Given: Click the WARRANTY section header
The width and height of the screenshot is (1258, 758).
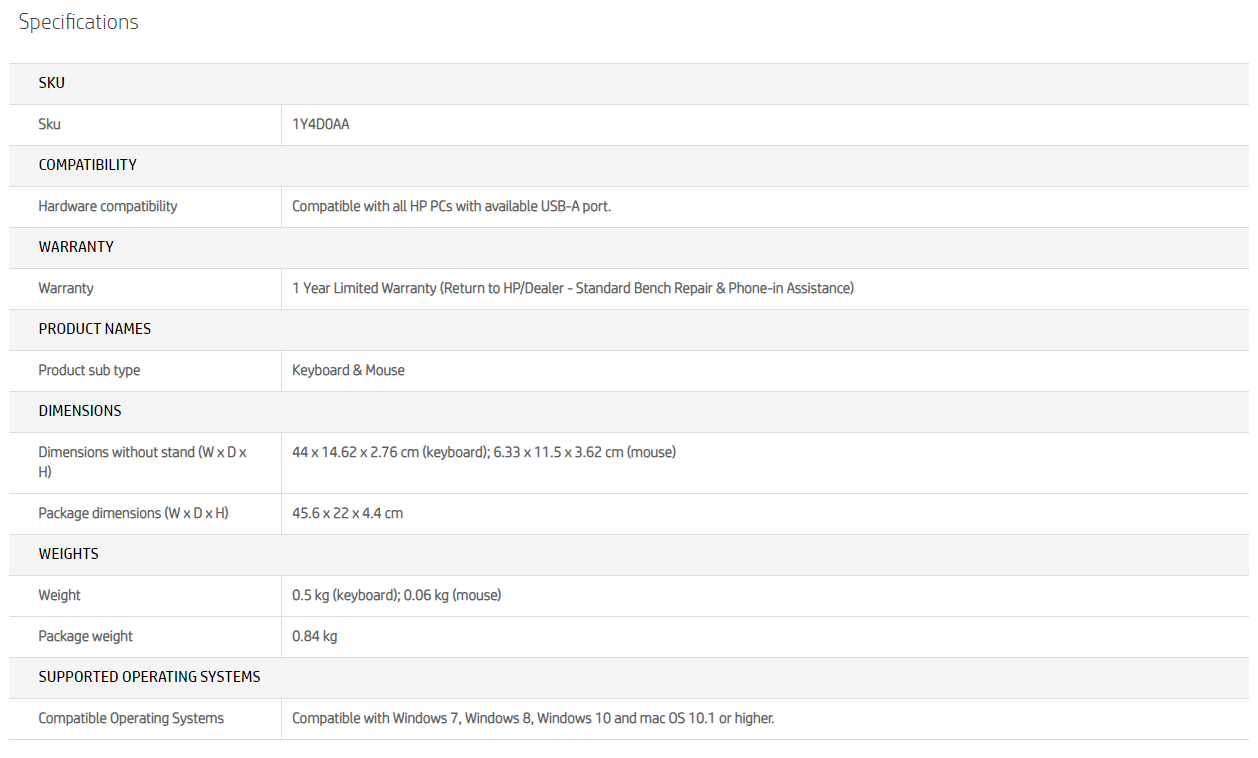Looking at the screenshot, I should (76, 247).
